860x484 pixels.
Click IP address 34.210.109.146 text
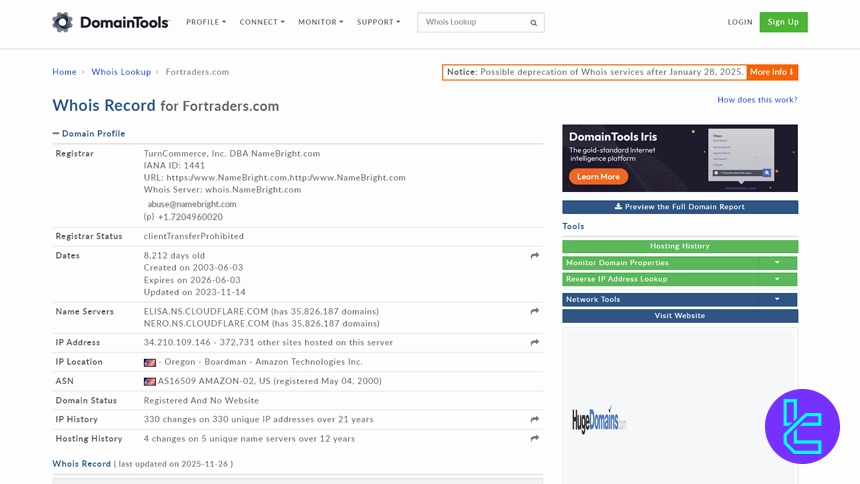coord(177,342)
